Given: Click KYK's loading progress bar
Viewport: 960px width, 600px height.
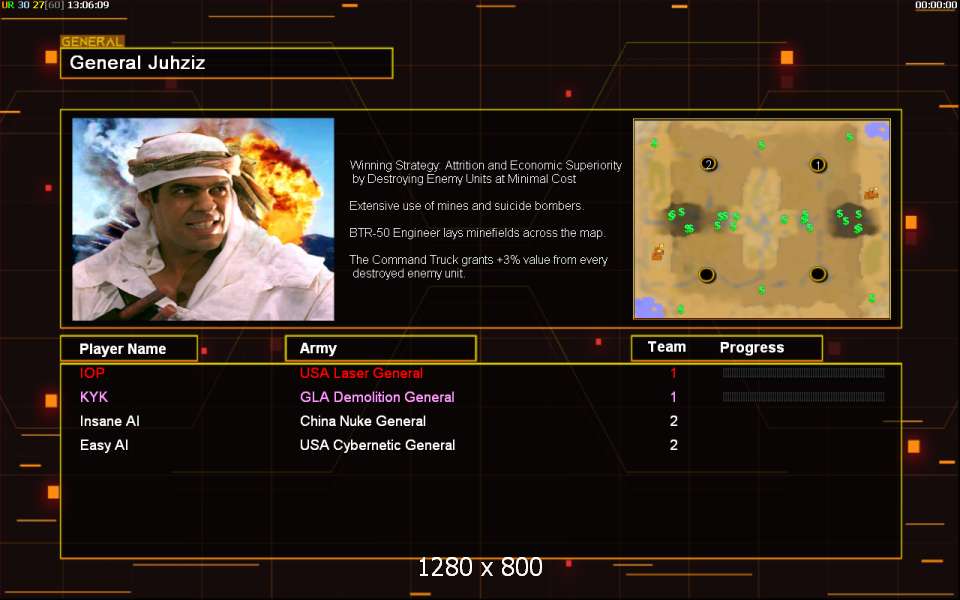Looking at the screenshot, I should coord(803,397).
